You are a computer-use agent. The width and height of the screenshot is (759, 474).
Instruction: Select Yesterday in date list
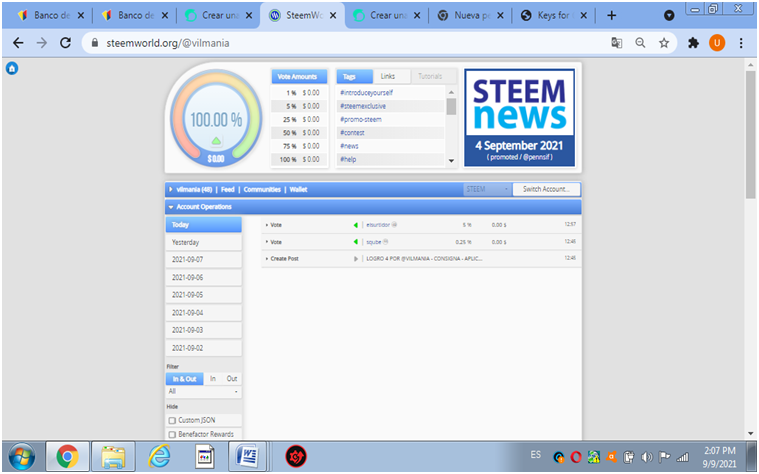[x=203, y=242]
